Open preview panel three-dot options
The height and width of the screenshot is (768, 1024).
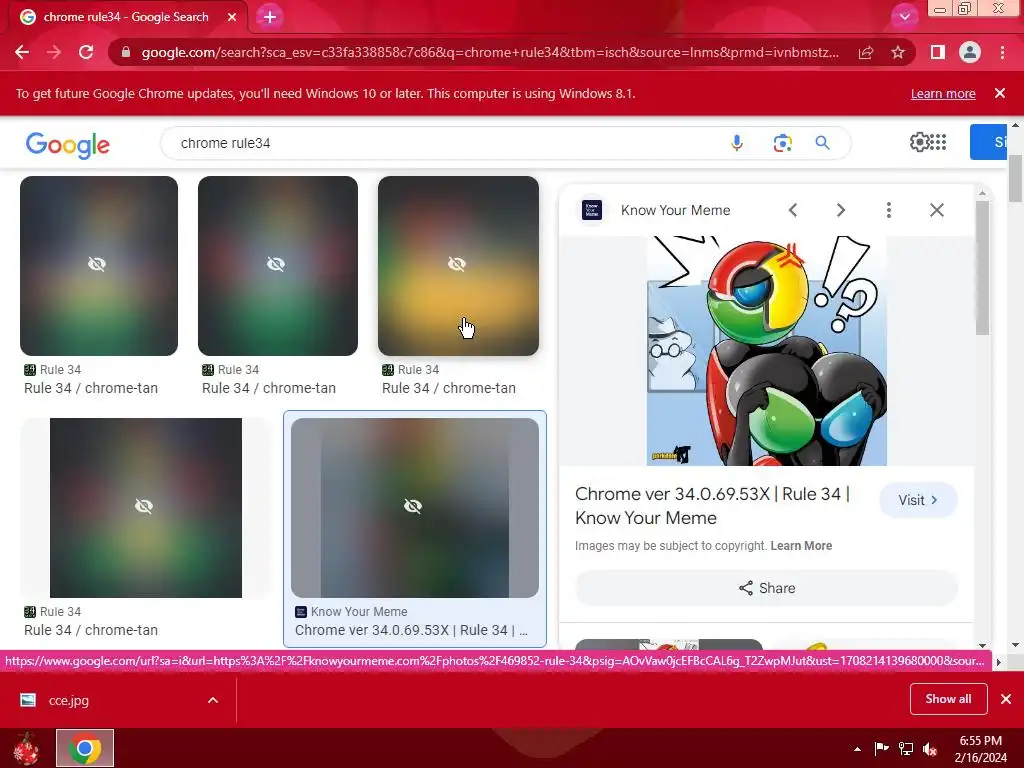(889, 210)
